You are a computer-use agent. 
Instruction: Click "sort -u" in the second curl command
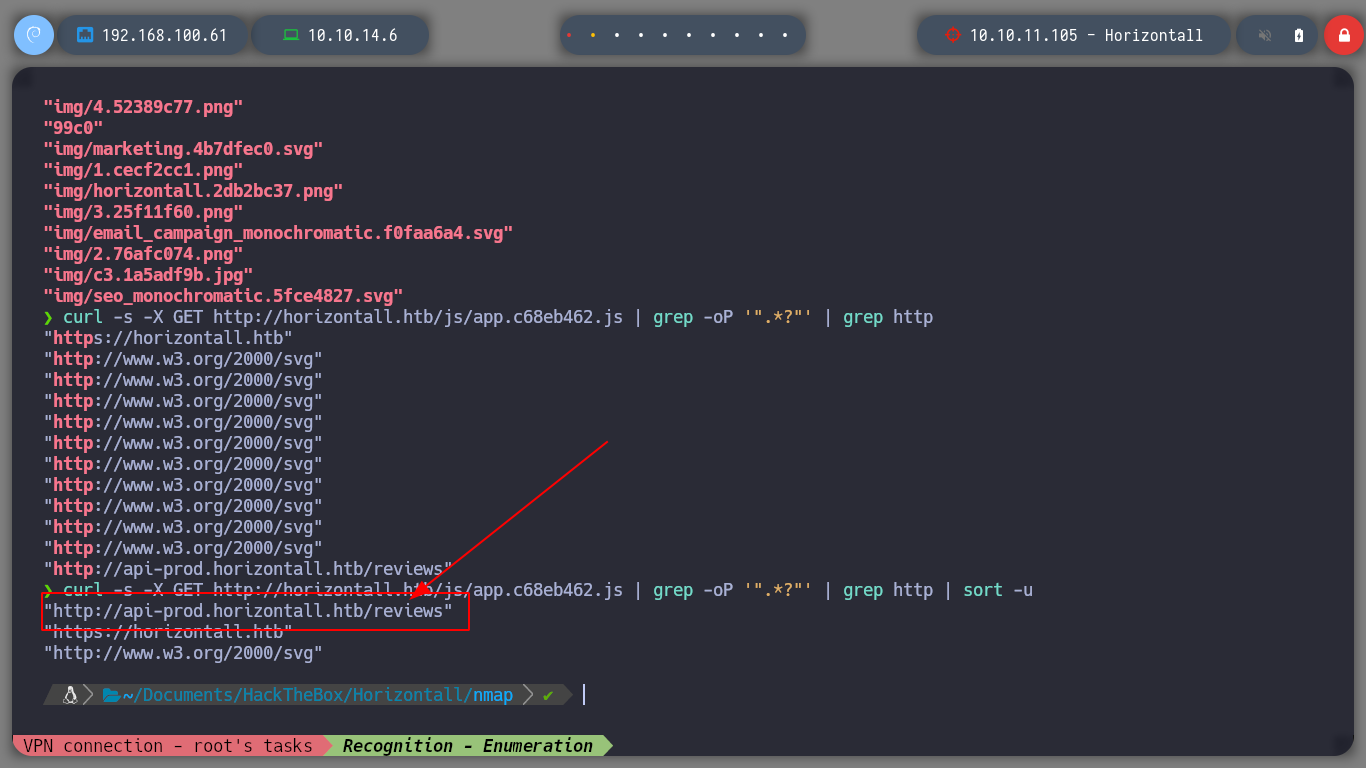(x=998, y=590)
